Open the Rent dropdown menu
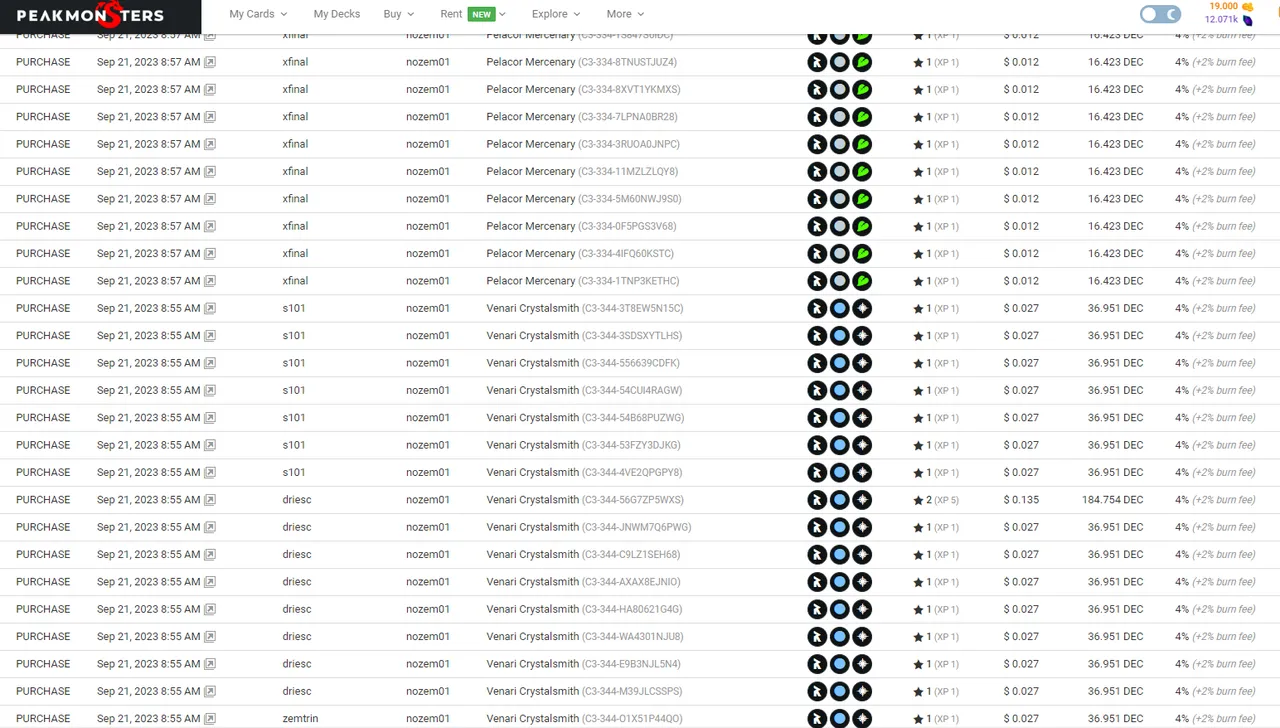 473,14
